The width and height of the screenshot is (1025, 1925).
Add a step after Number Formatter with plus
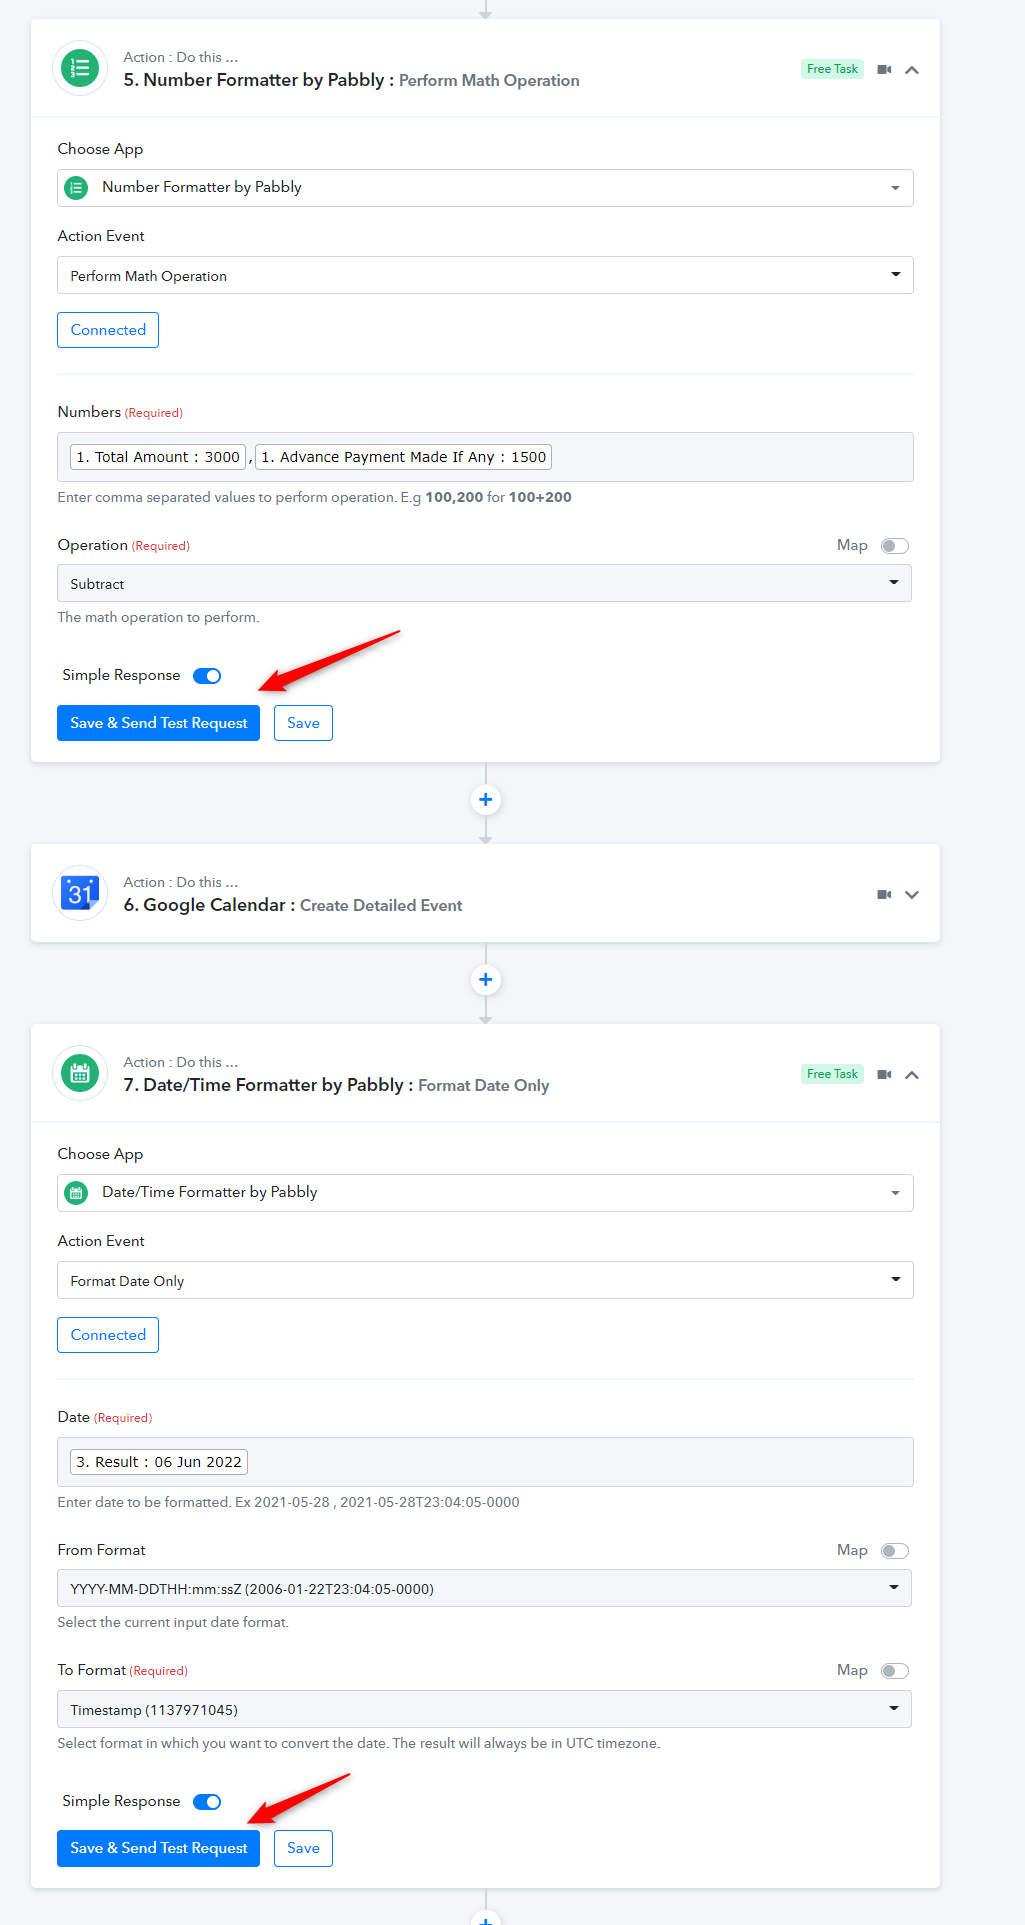tap(485, 800)
